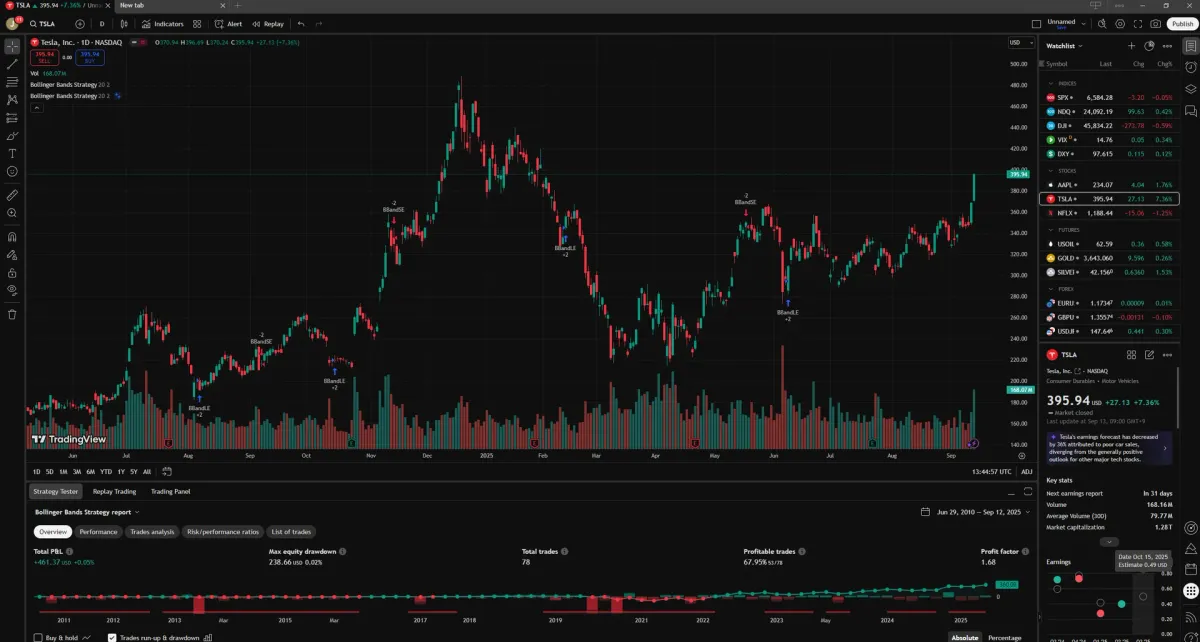
Task: Select the text annotation tool
Action: coord(12,153)
